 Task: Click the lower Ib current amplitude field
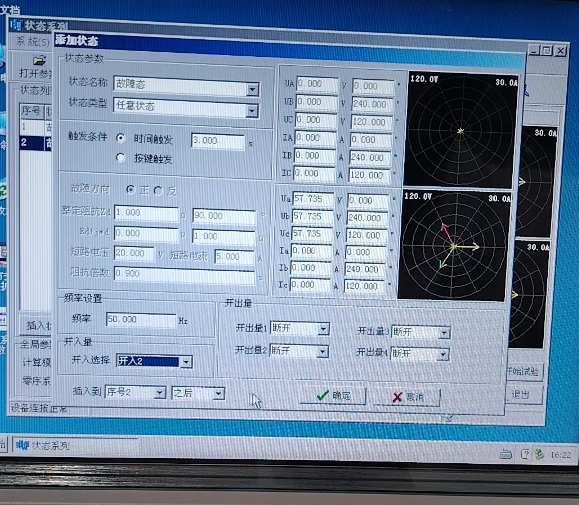coord(311,268)
